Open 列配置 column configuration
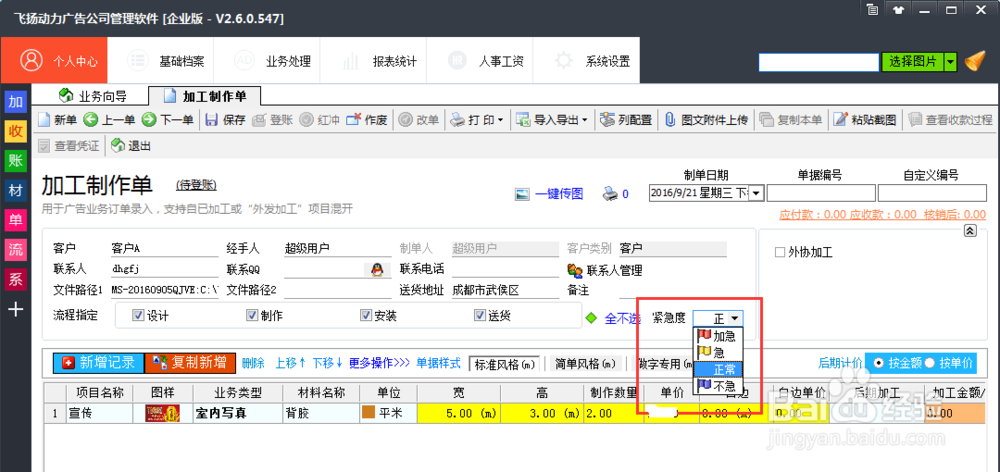Viewport: 1000px width, 472px height. point(626,119)
